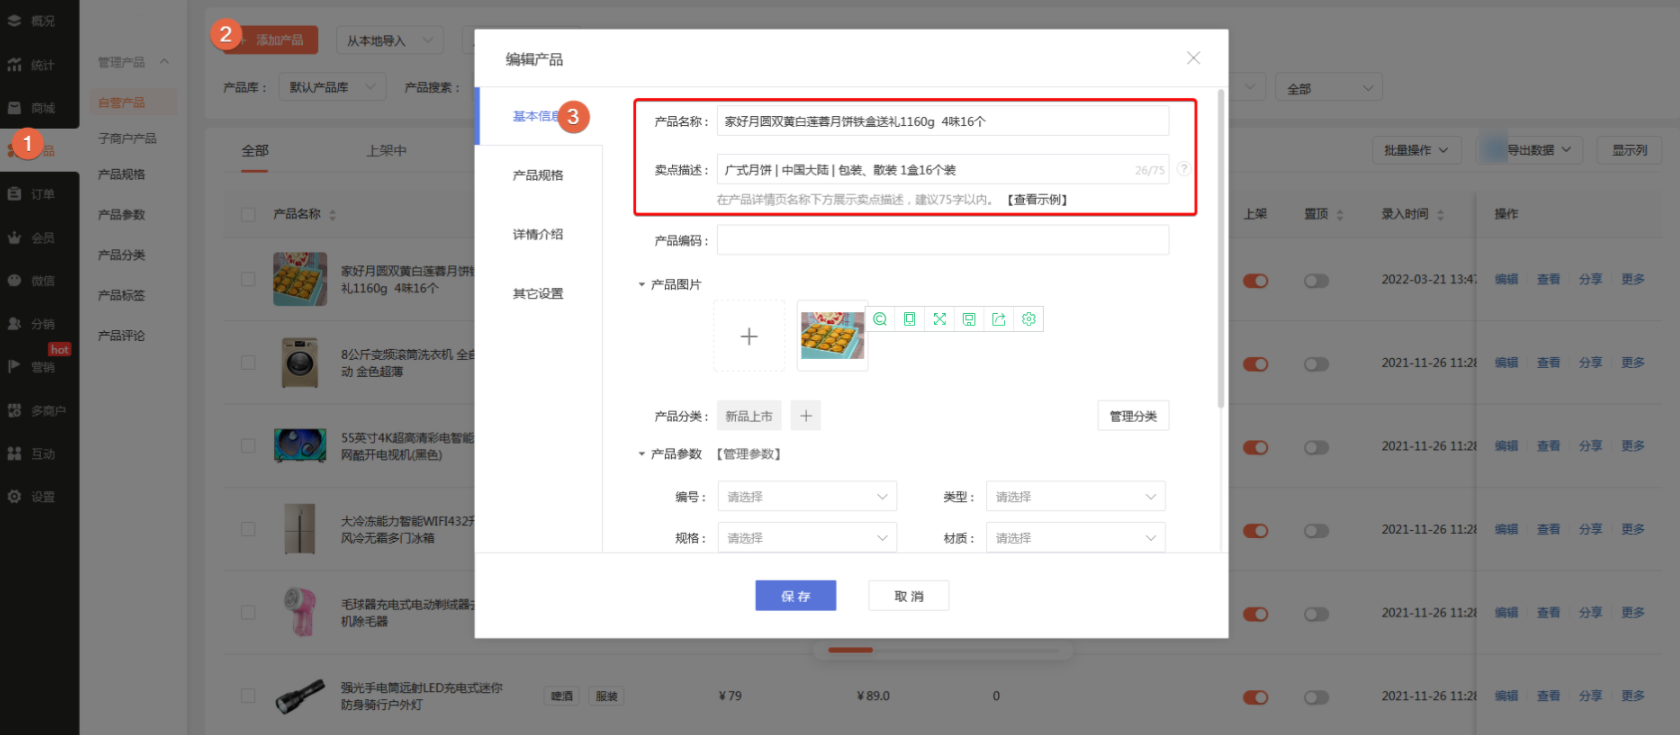
Task: Open 商城 in the left sidebar
Action: [x=31, y=108]
